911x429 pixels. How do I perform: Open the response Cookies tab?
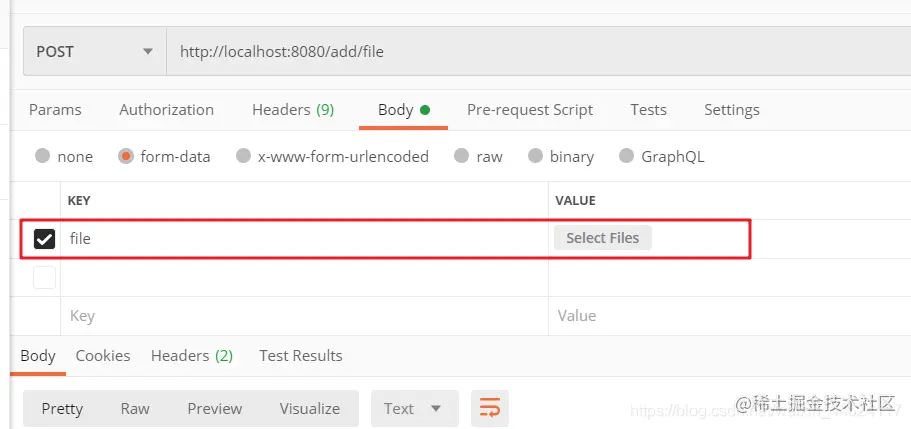click(103, 356)
